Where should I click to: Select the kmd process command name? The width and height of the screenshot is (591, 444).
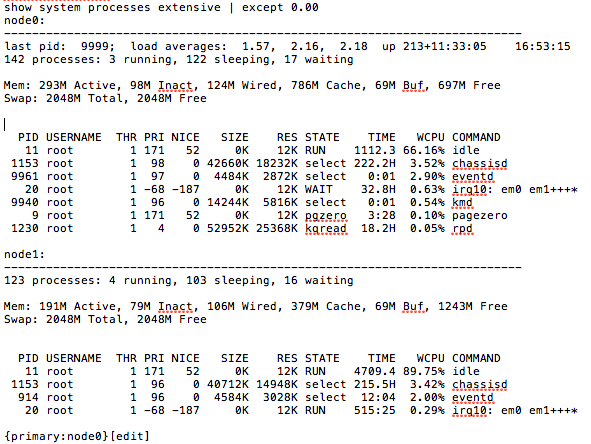point(462,202)
